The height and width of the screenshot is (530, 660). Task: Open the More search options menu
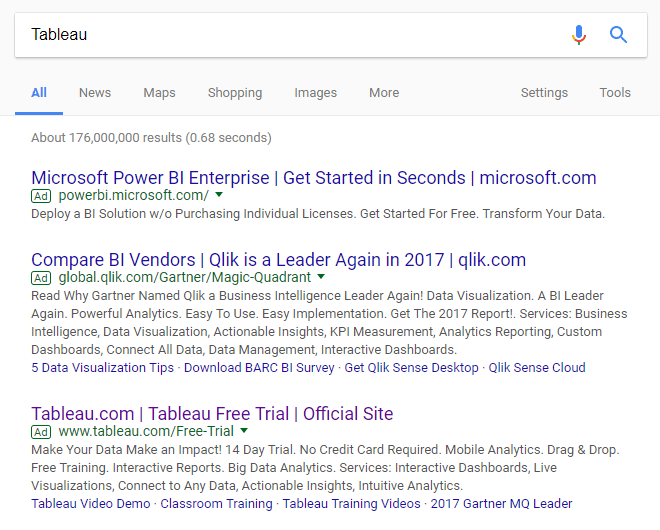[x=384, y=93]
